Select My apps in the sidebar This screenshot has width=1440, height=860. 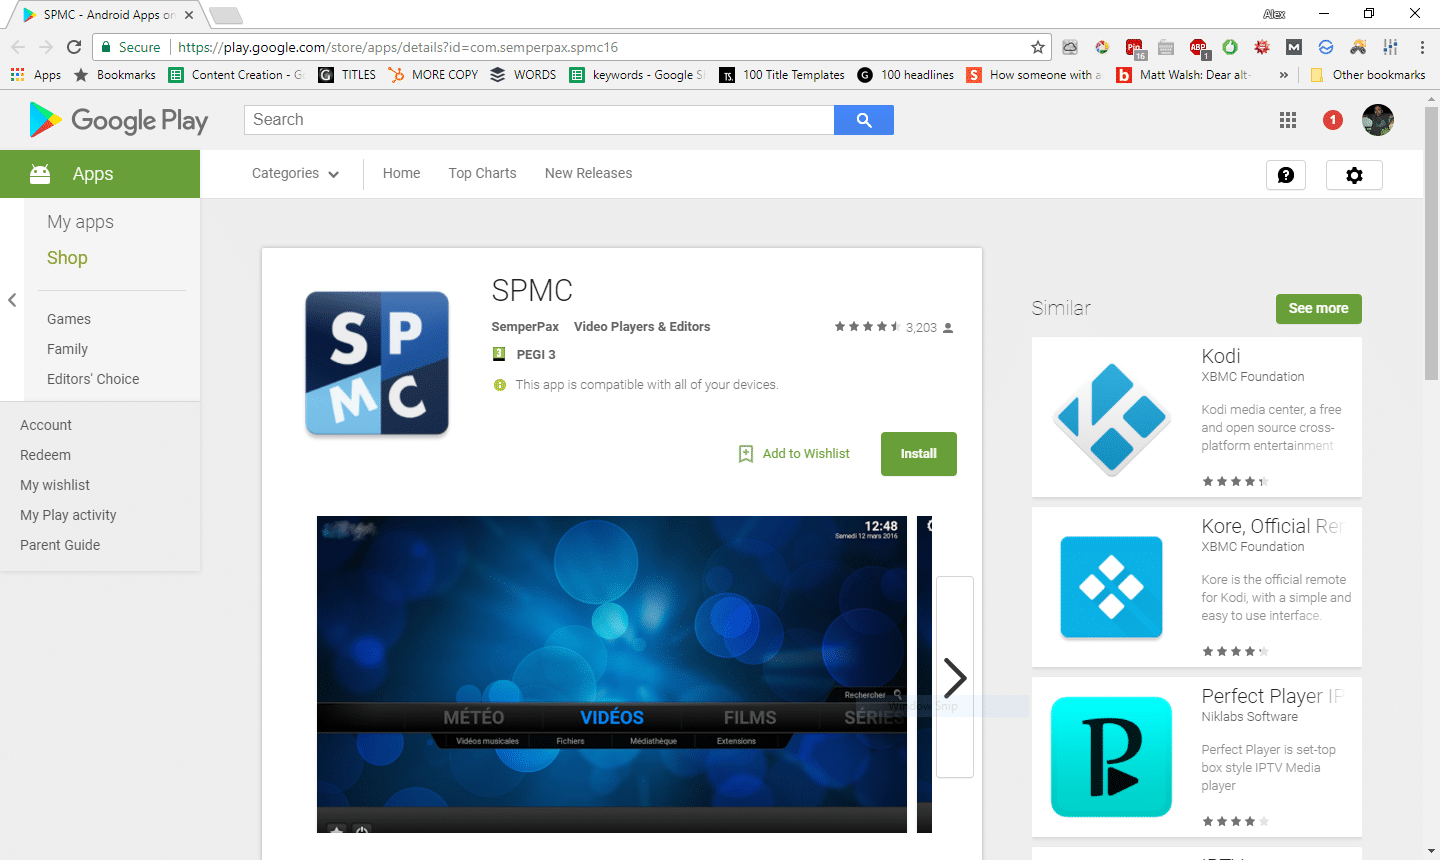coord(80,222)
